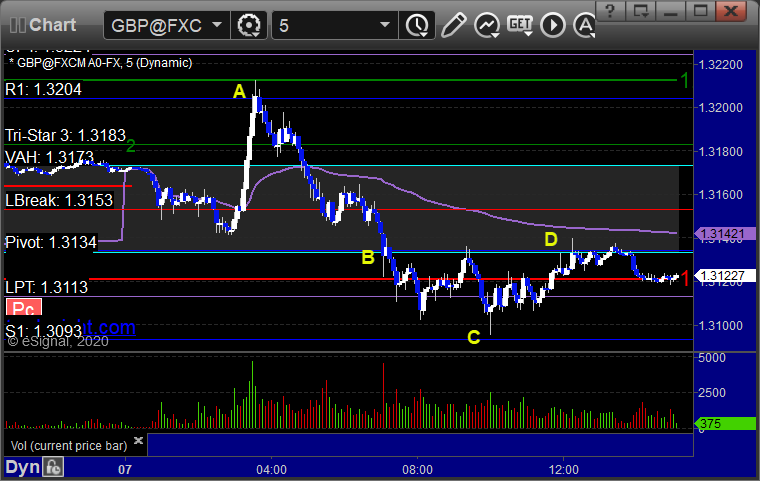Close the Vol study panel with X

(138, 440)
